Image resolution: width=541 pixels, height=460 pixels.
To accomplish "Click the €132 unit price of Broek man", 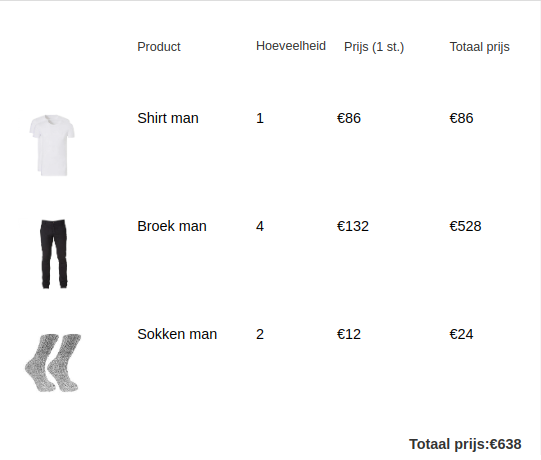I will [353, 226].
